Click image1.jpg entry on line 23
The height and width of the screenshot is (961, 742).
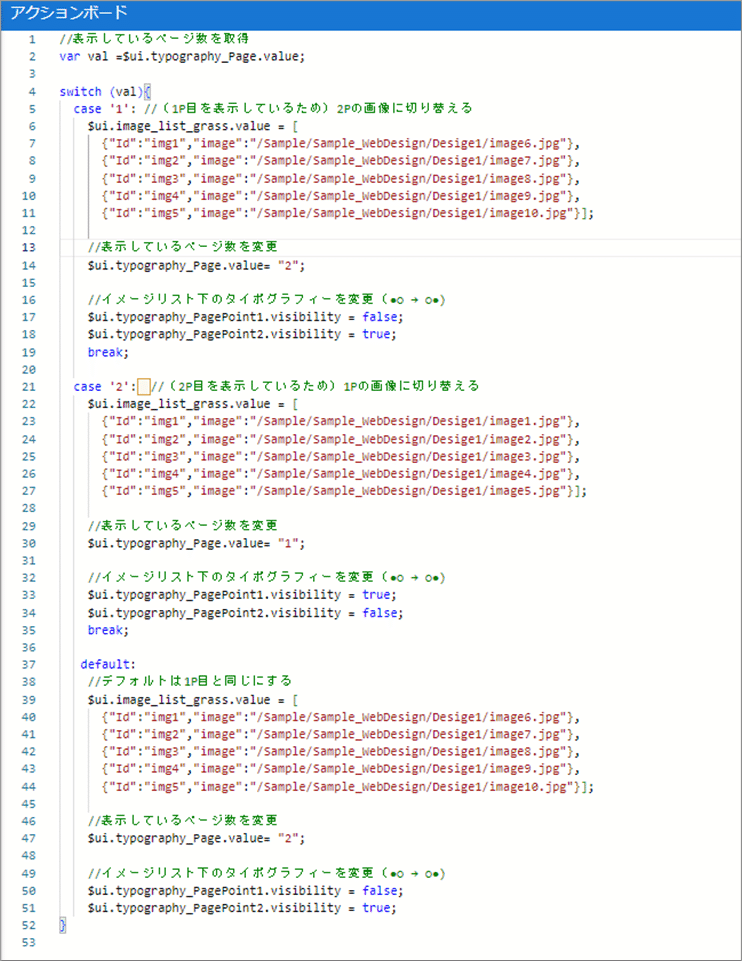[341, 422]
